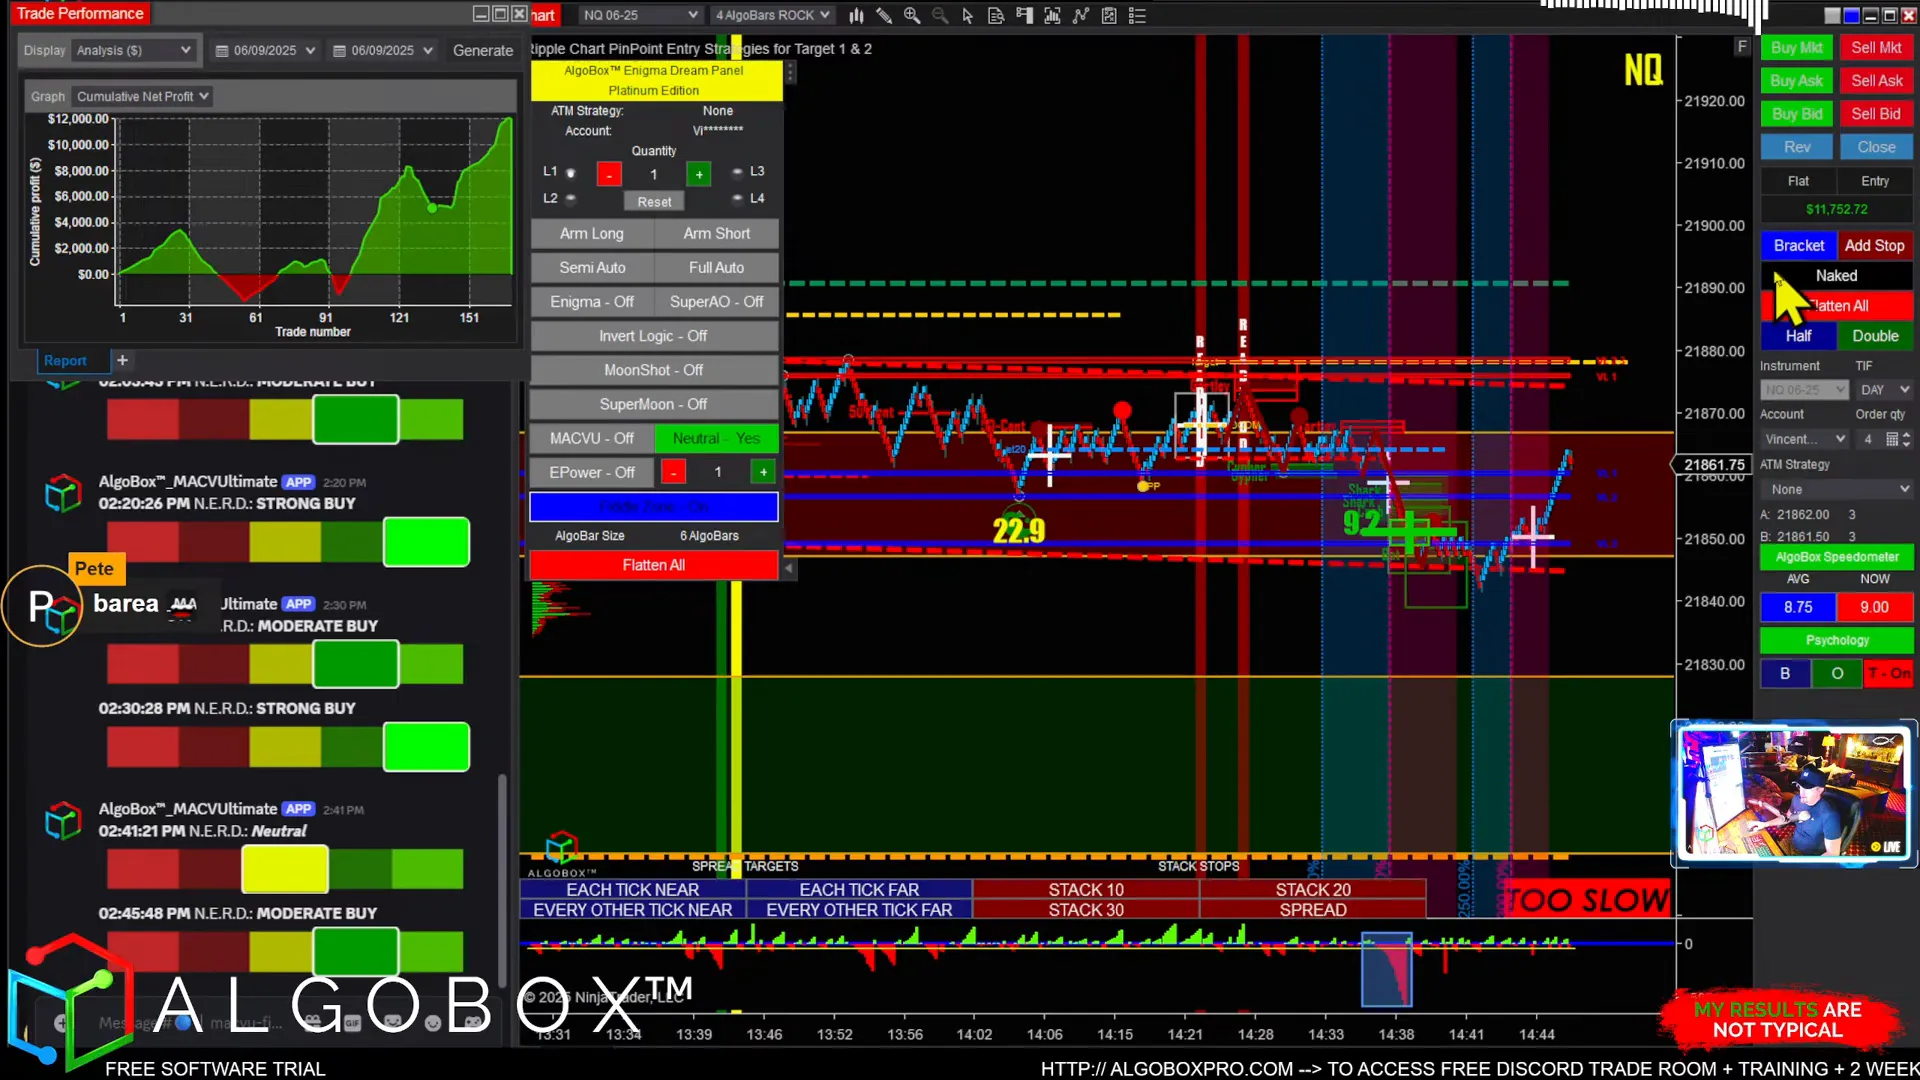
Task: Open the strategies line-node icon
Action: point(1081,15)
